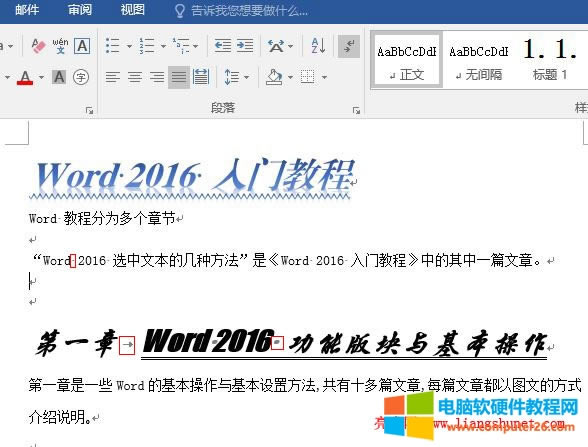Screen dimensions: 588x447
Task: Click the chapter heading 第一章
Action: pos(77,343)
